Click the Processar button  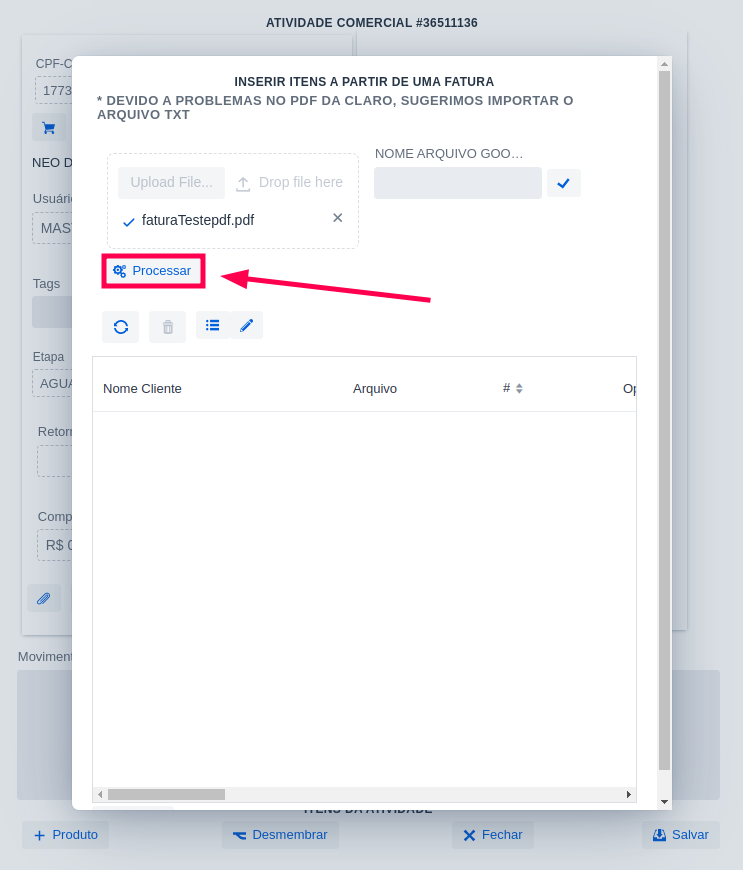[x=153, y=271]
